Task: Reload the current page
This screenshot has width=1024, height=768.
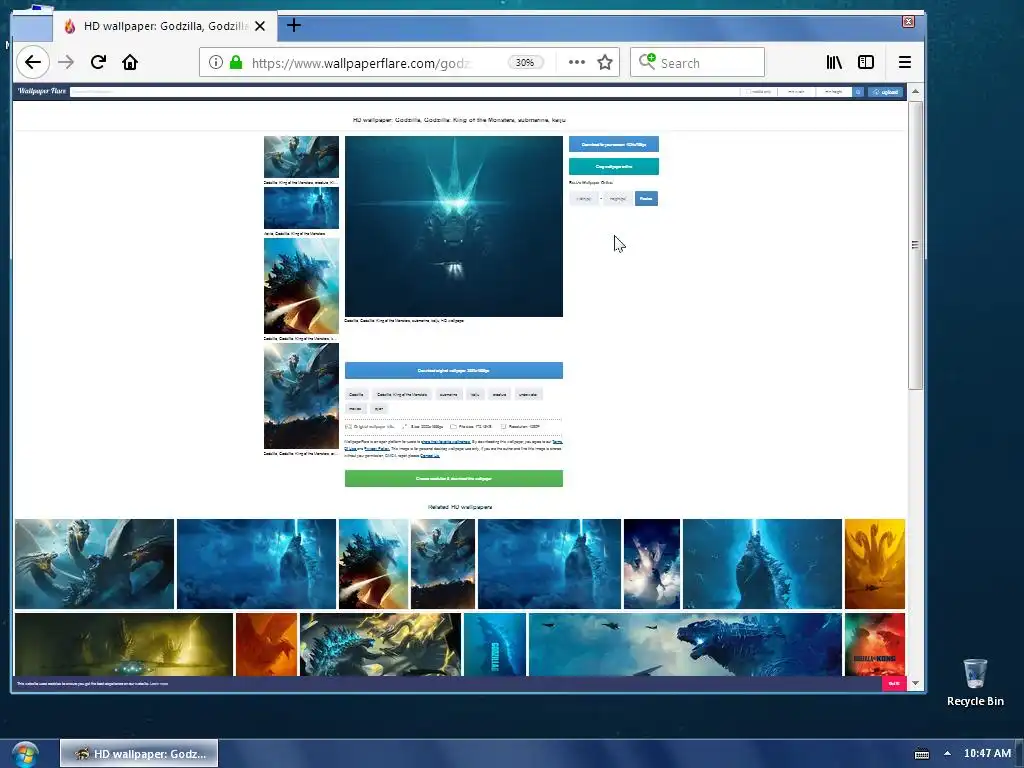Action: click(98, 63)
